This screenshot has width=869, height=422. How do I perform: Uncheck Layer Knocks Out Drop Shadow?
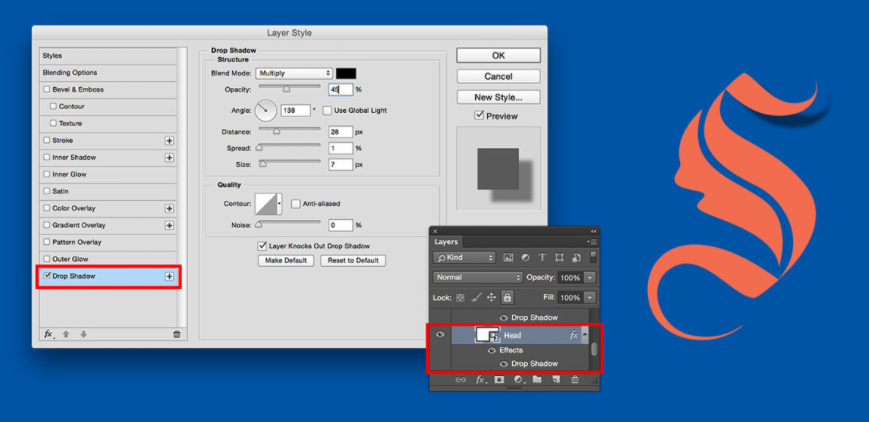tap(262, 246)
